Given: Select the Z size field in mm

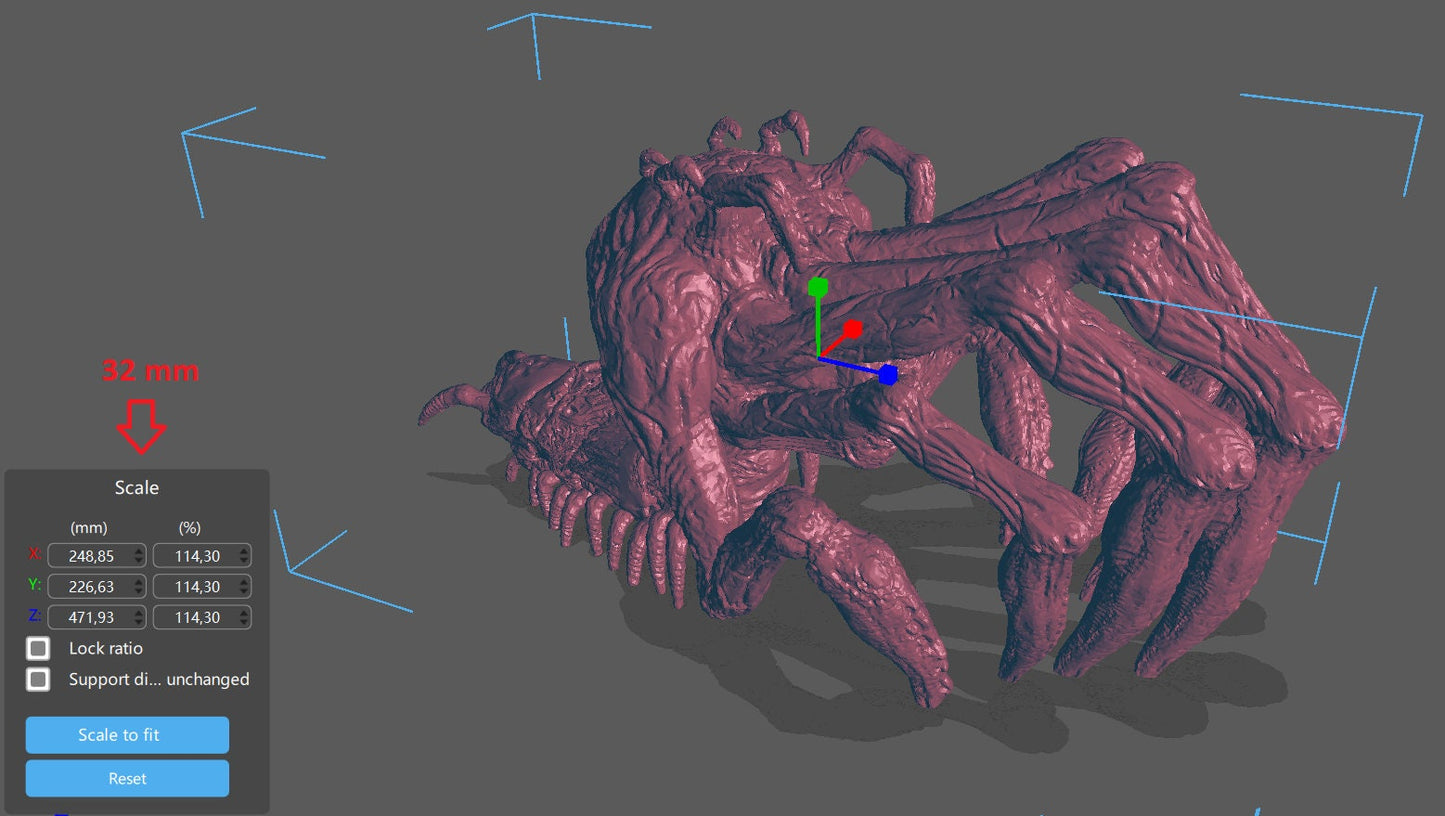Looking at the screenshot, I should (x=88, y=618).
